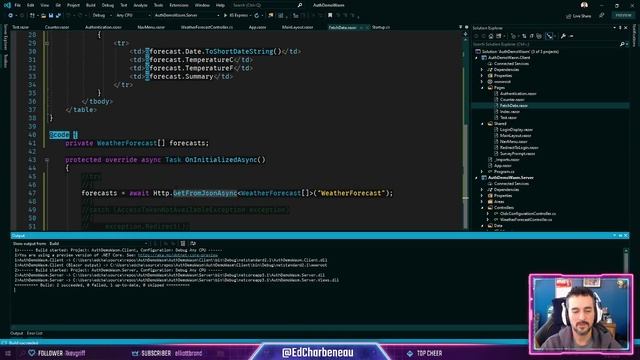
Task: Open the AuthDemoWasm.Server startup project dropdown
Action: (x=187, y=16)
